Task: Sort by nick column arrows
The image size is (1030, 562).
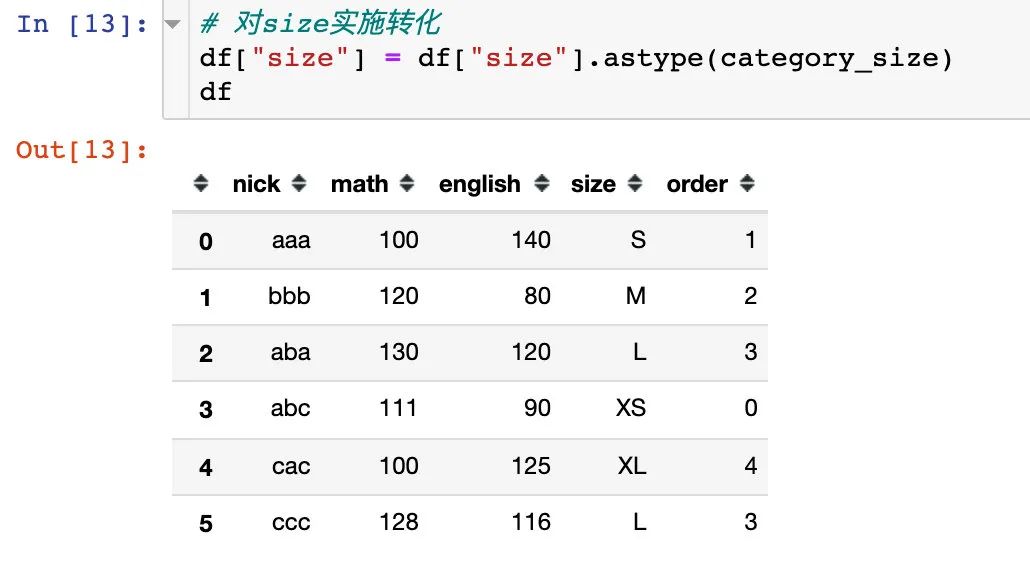Action: point(299,183)
